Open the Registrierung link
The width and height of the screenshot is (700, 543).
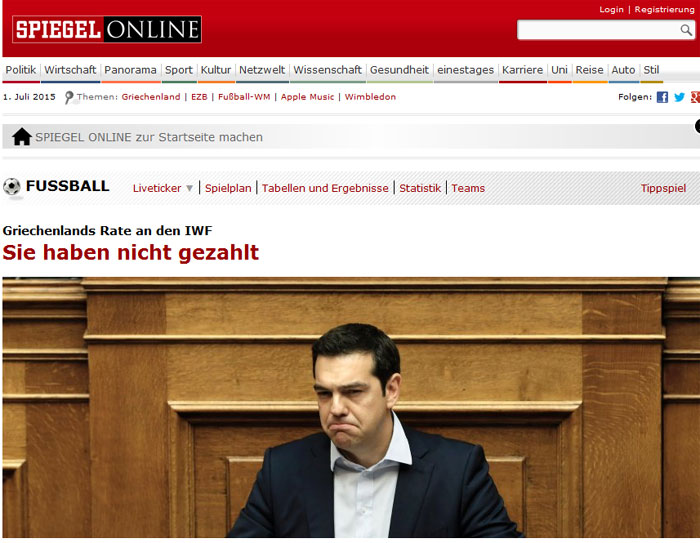tap(664, 9)
